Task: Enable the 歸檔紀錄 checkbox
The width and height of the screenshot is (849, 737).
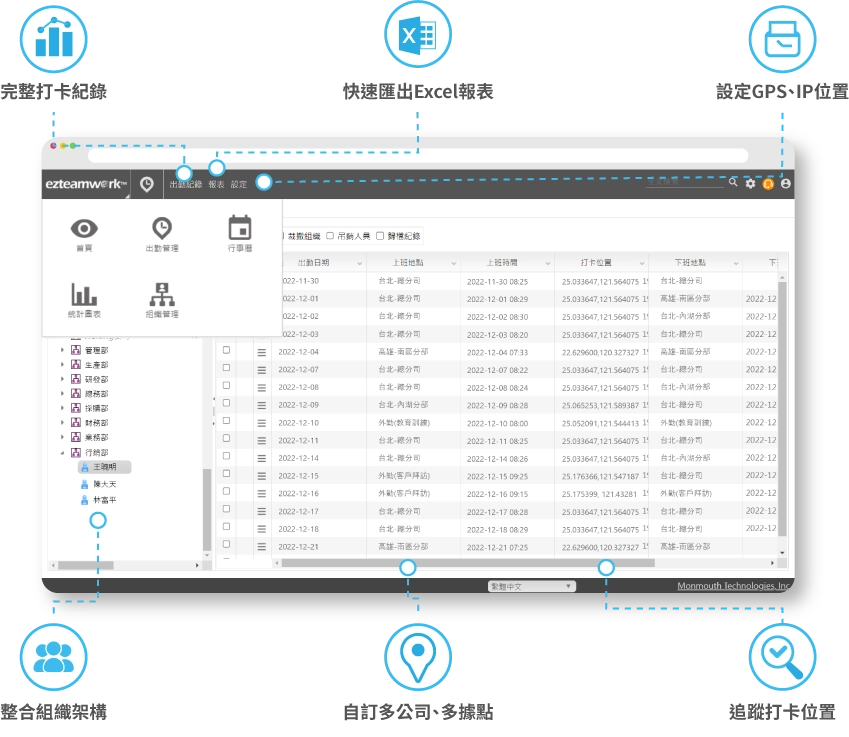Action: [x=380, y=236]
